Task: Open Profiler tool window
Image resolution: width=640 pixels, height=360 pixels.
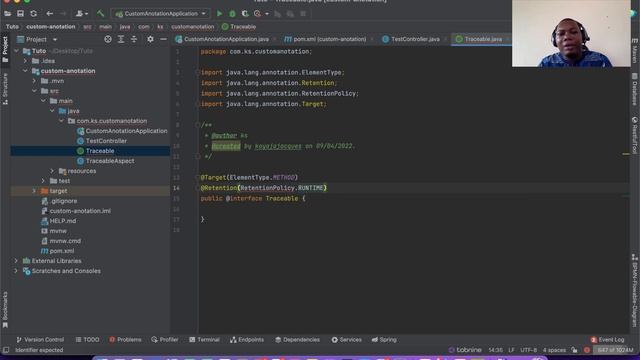Action: (x=165, y=340)
